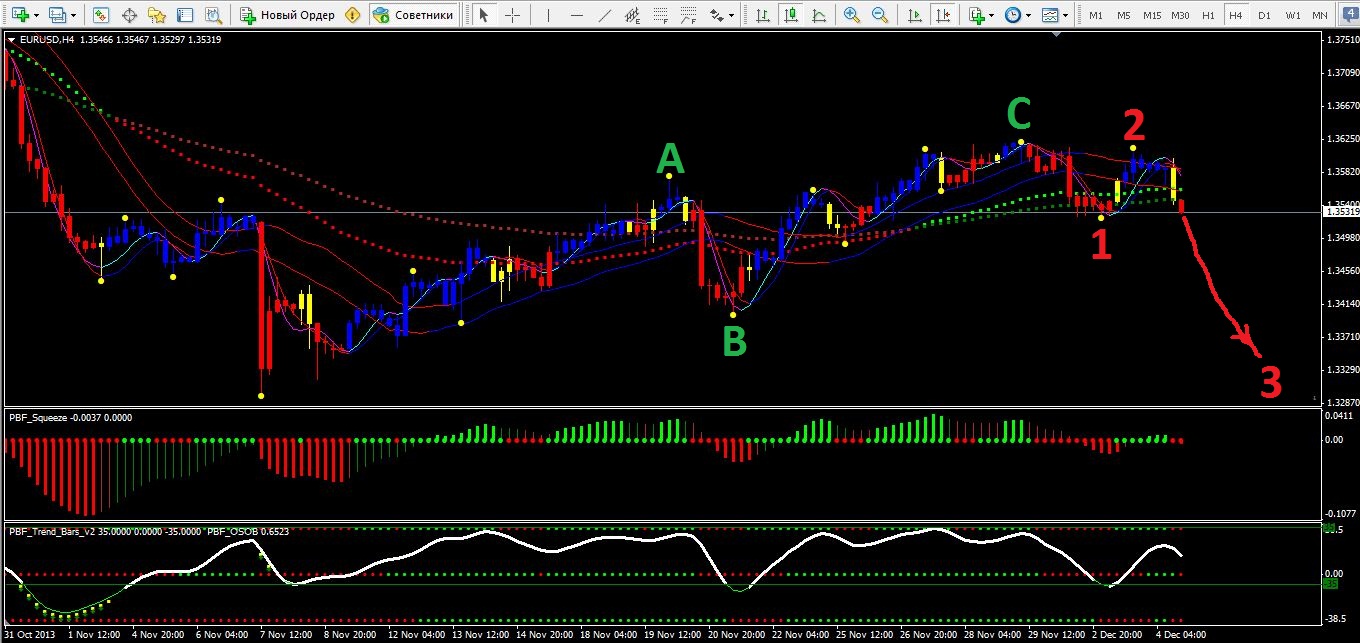Click the 7 Nov 12:00 time label
The width and height of the screenshot is (1360, 643).
tap(284, 635)
